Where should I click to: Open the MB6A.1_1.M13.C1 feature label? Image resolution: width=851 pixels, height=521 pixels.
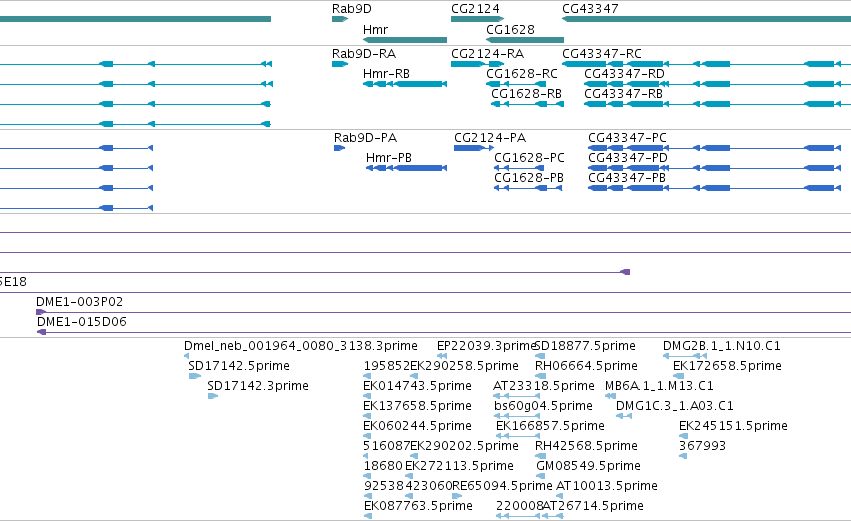tap(659, 386)
